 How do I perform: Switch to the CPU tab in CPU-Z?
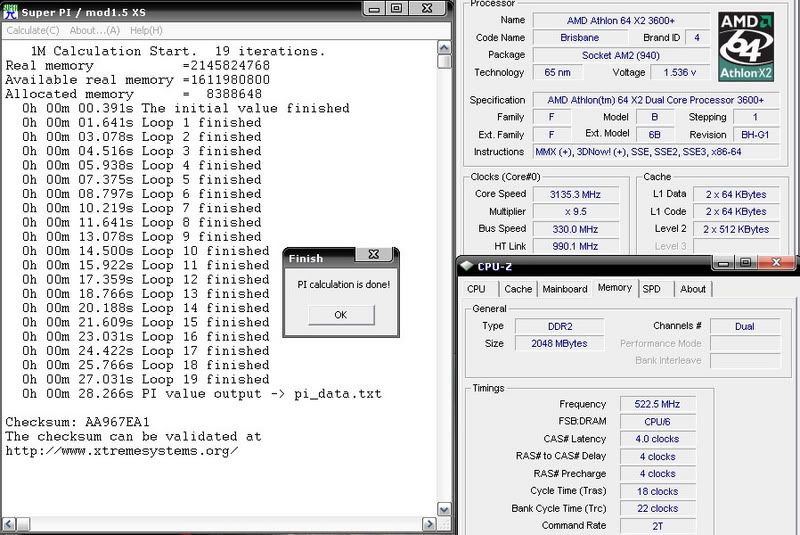477,289
